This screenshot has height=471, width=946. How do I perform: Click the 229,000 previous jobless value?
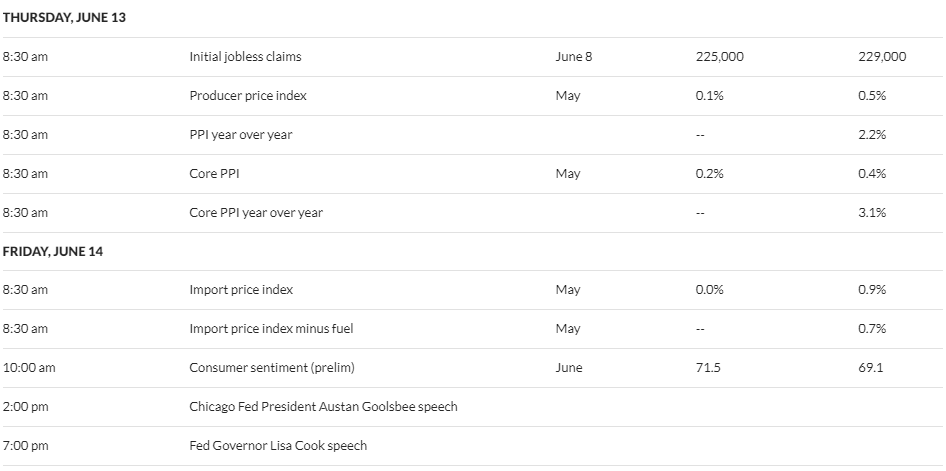[x=882, y=57]
